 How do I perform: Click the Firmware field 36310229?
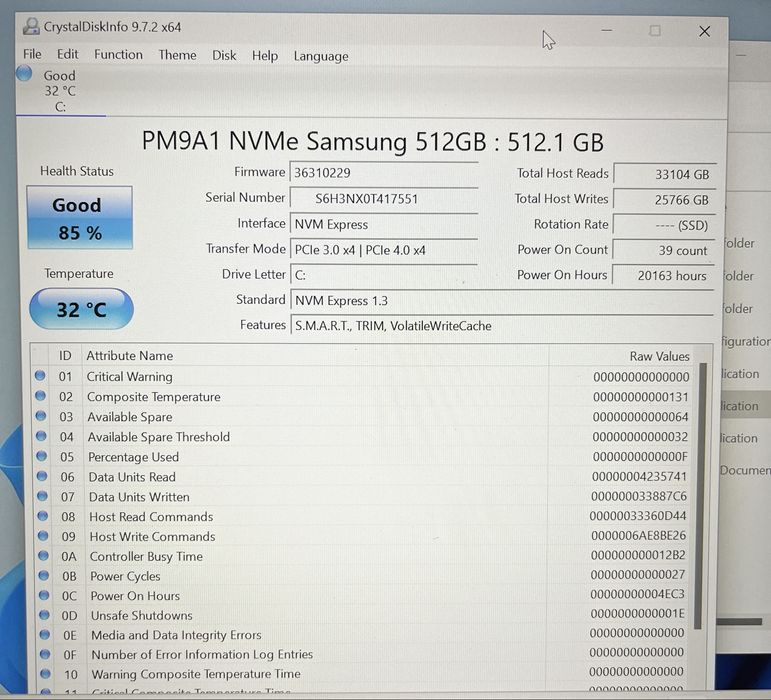pyautogui.click(x=384, y=173)
